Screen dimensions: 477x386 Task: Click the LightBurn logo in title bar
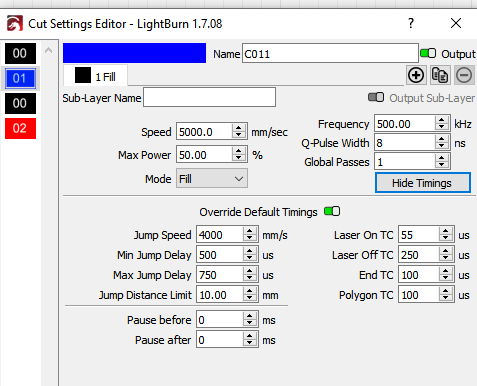[x=15, y=24]
